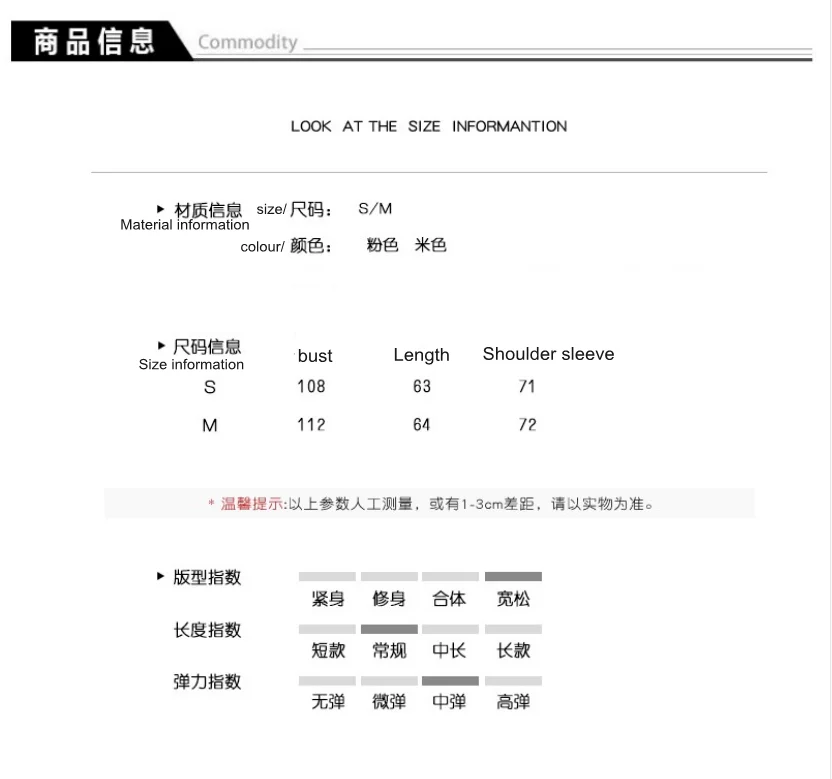Select the 合体 fit label
The image size is (832, 779).
pos(449,599)
